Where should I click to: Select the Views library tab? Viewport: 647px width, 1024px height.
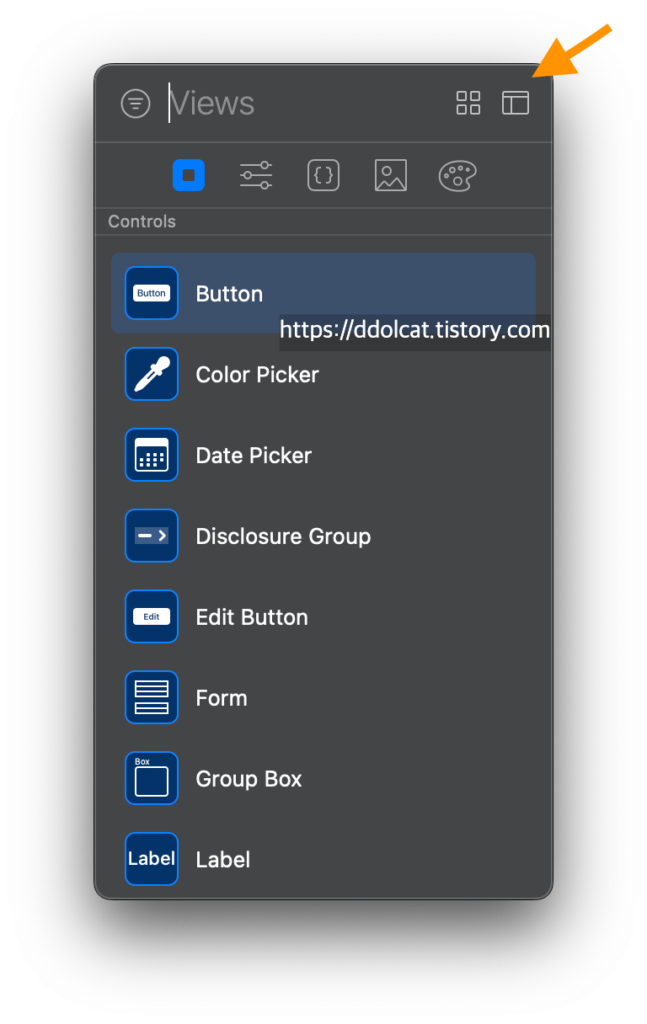point(188,176)
